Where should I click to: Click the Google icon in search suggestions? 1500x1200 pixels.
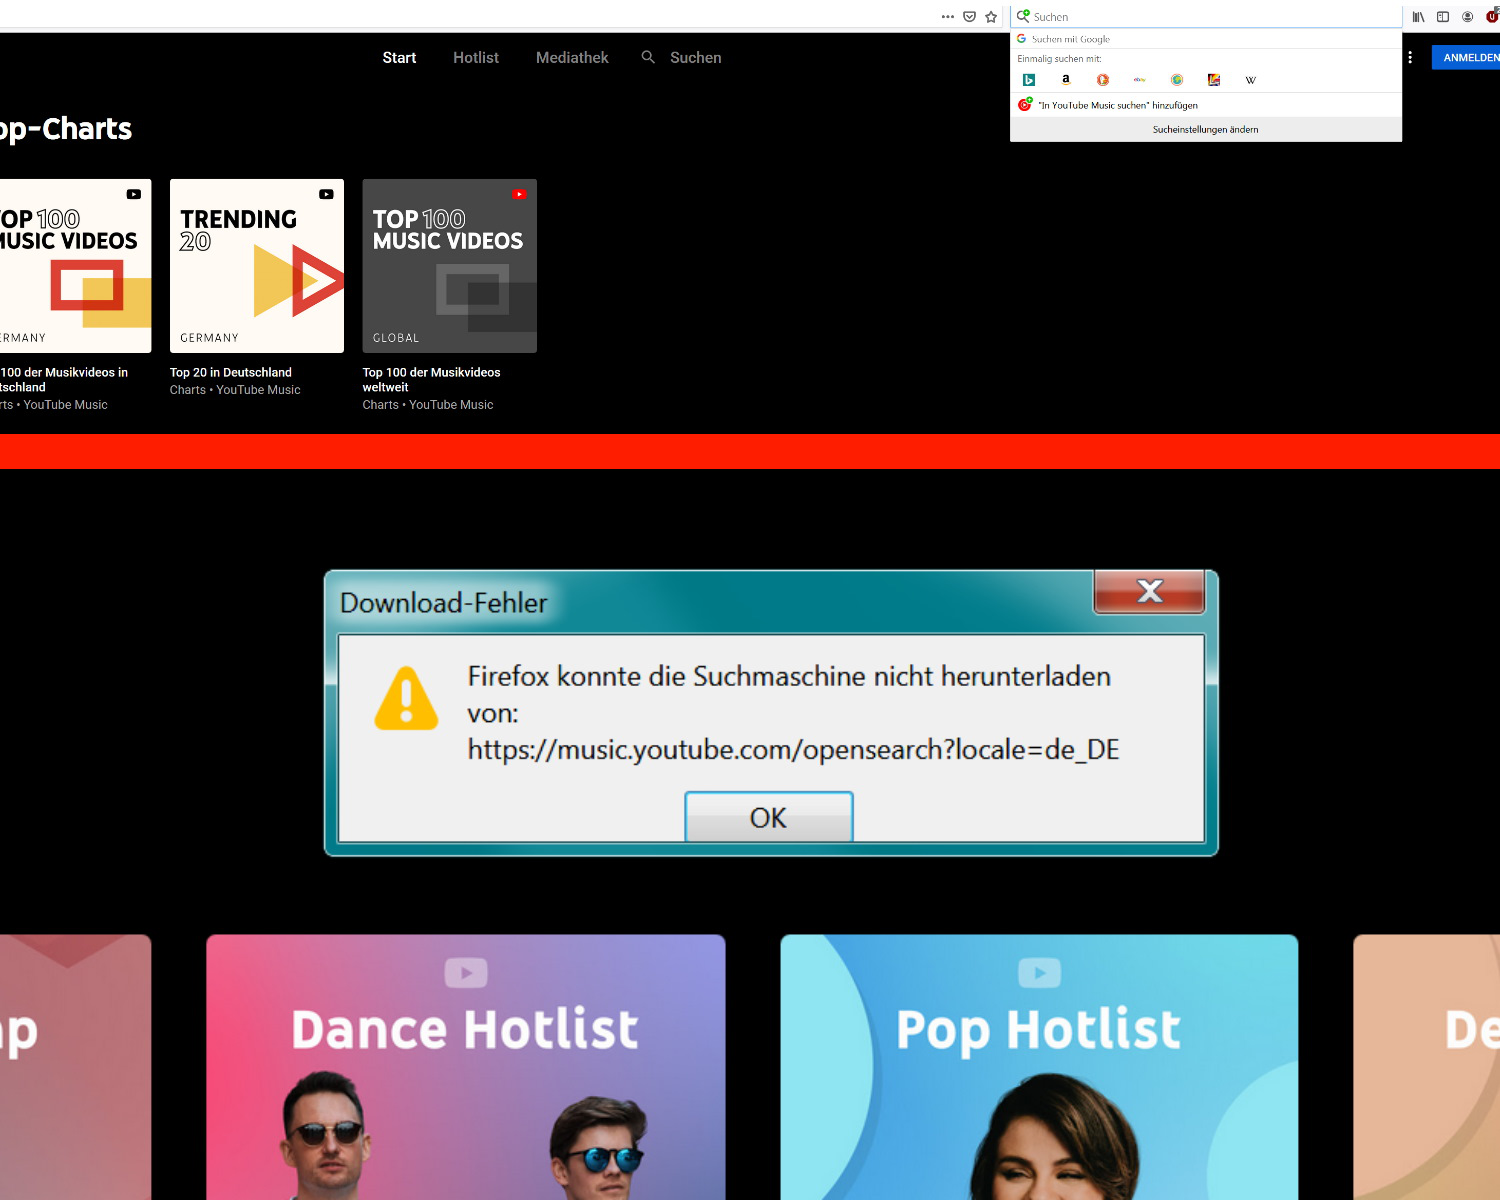point(1022,39)
